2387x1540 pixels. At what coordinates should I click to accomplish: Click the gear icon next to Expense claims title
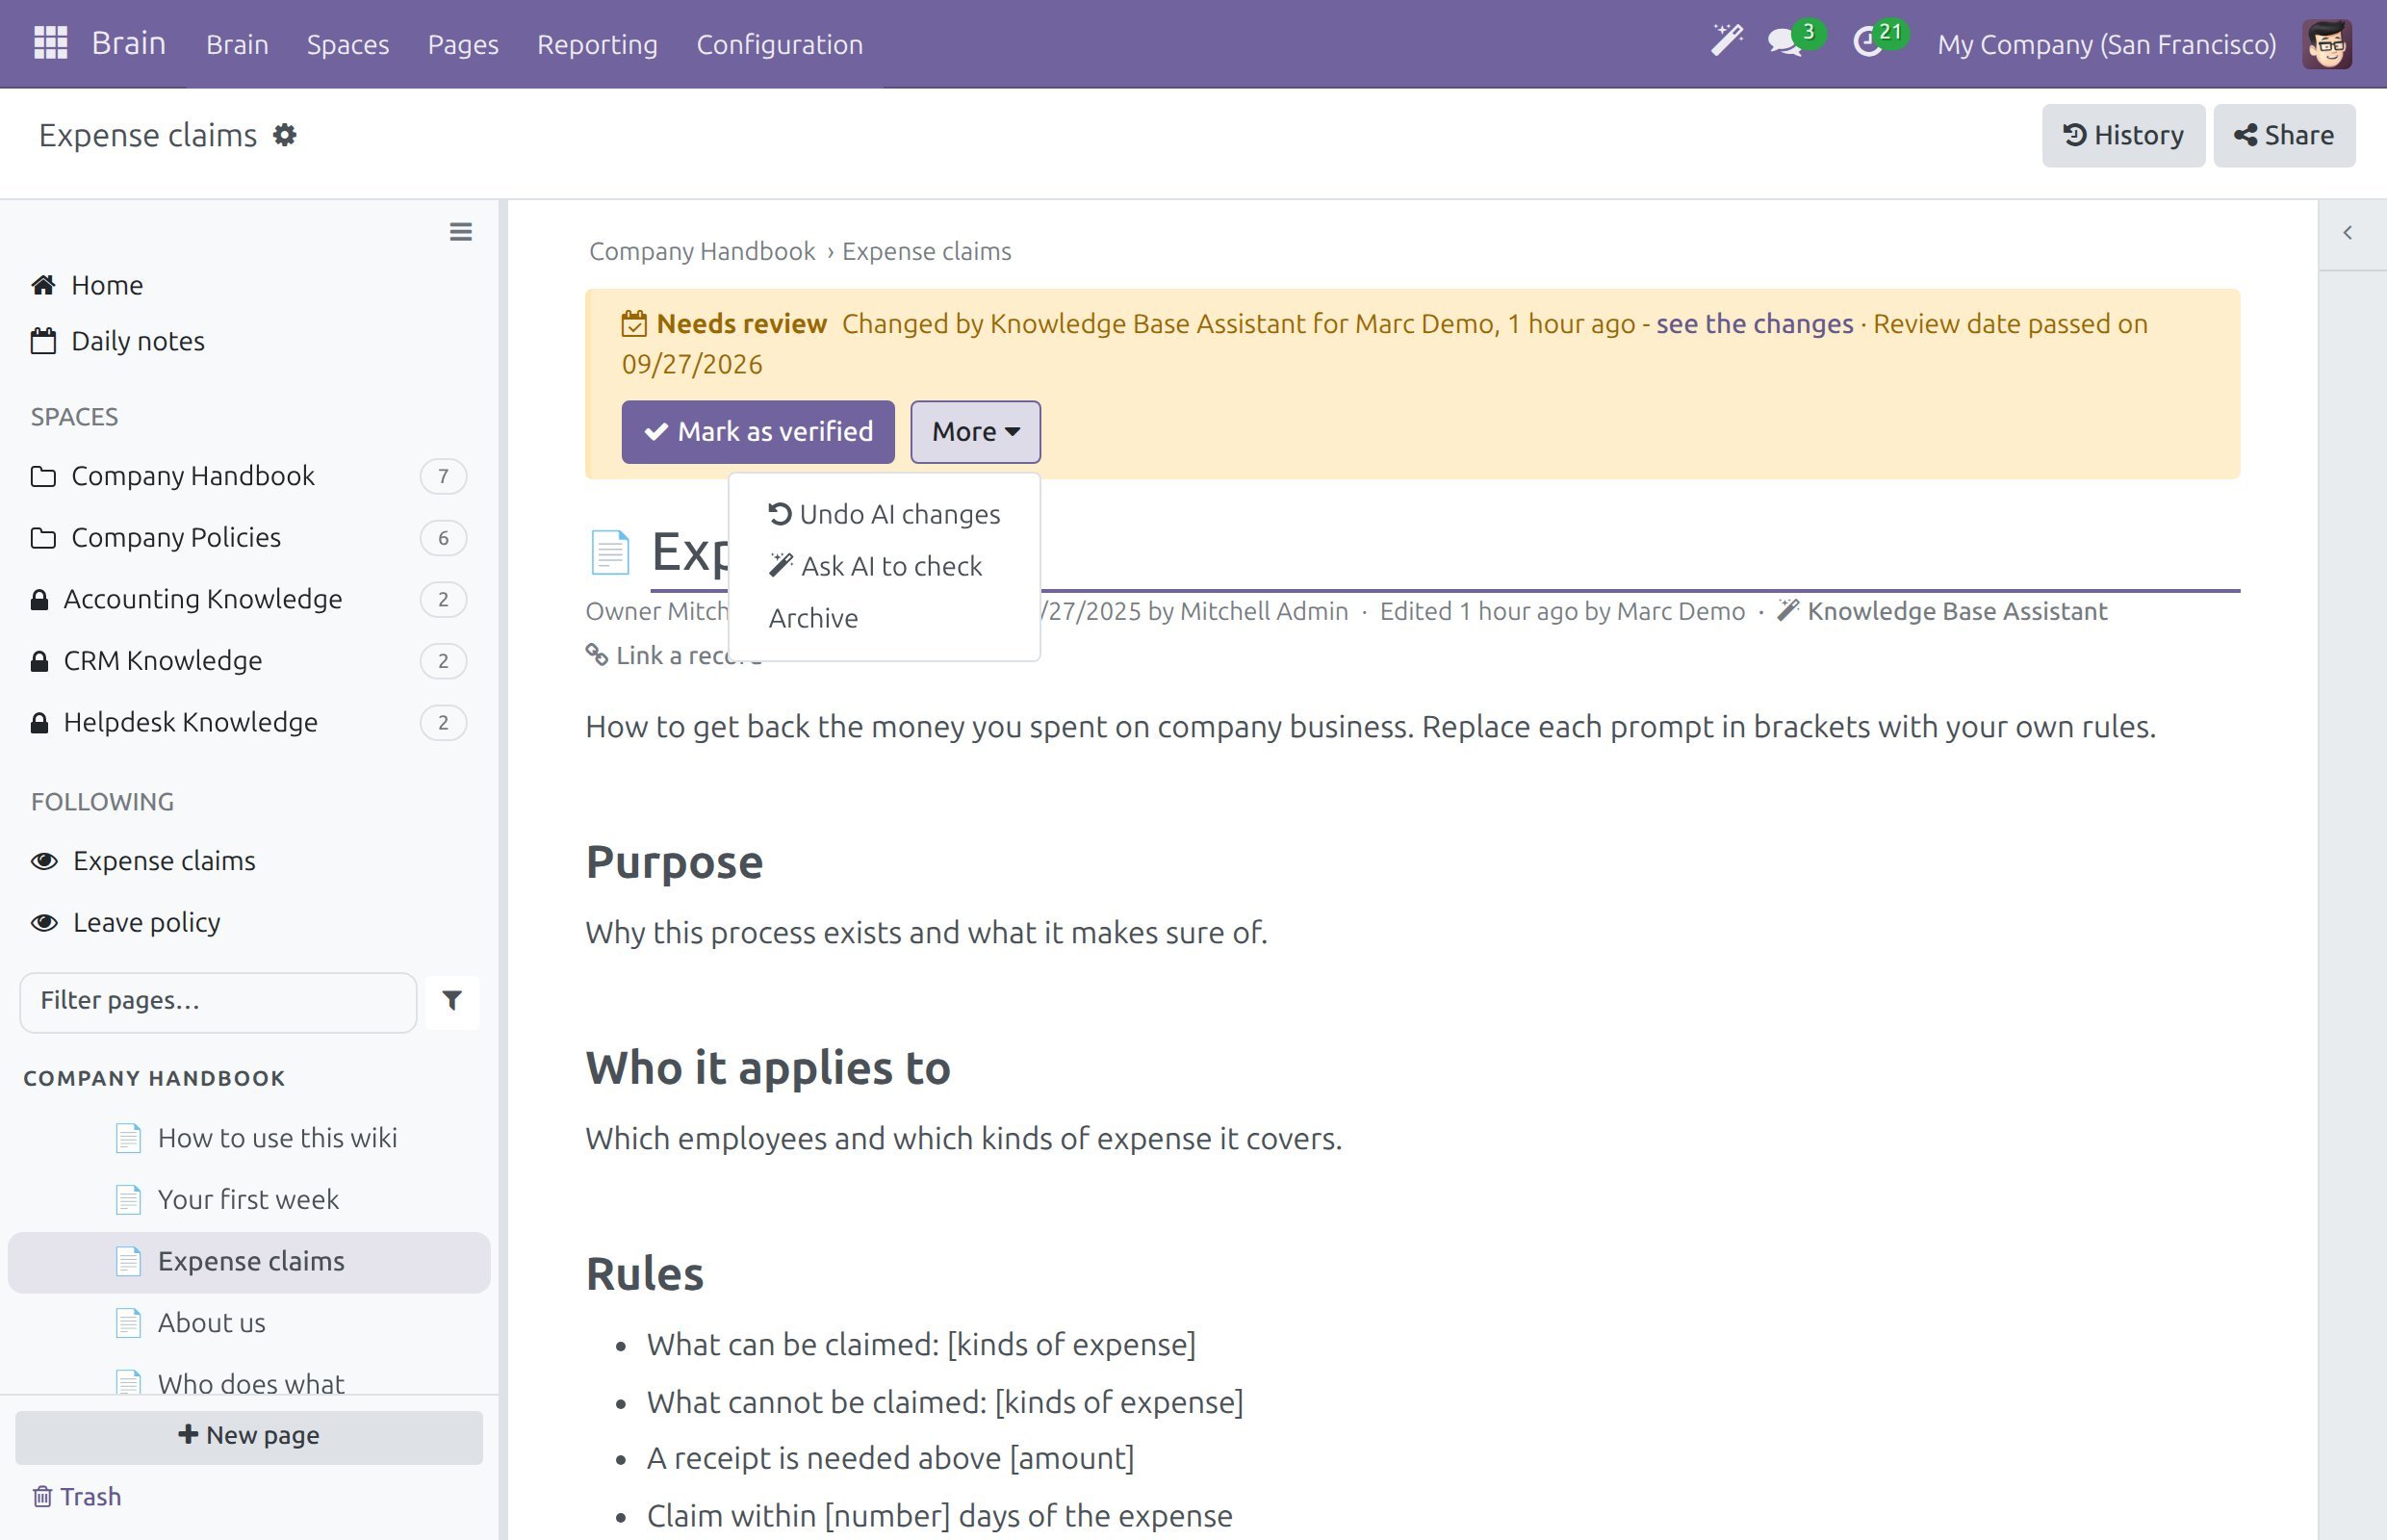click(285, 135)
